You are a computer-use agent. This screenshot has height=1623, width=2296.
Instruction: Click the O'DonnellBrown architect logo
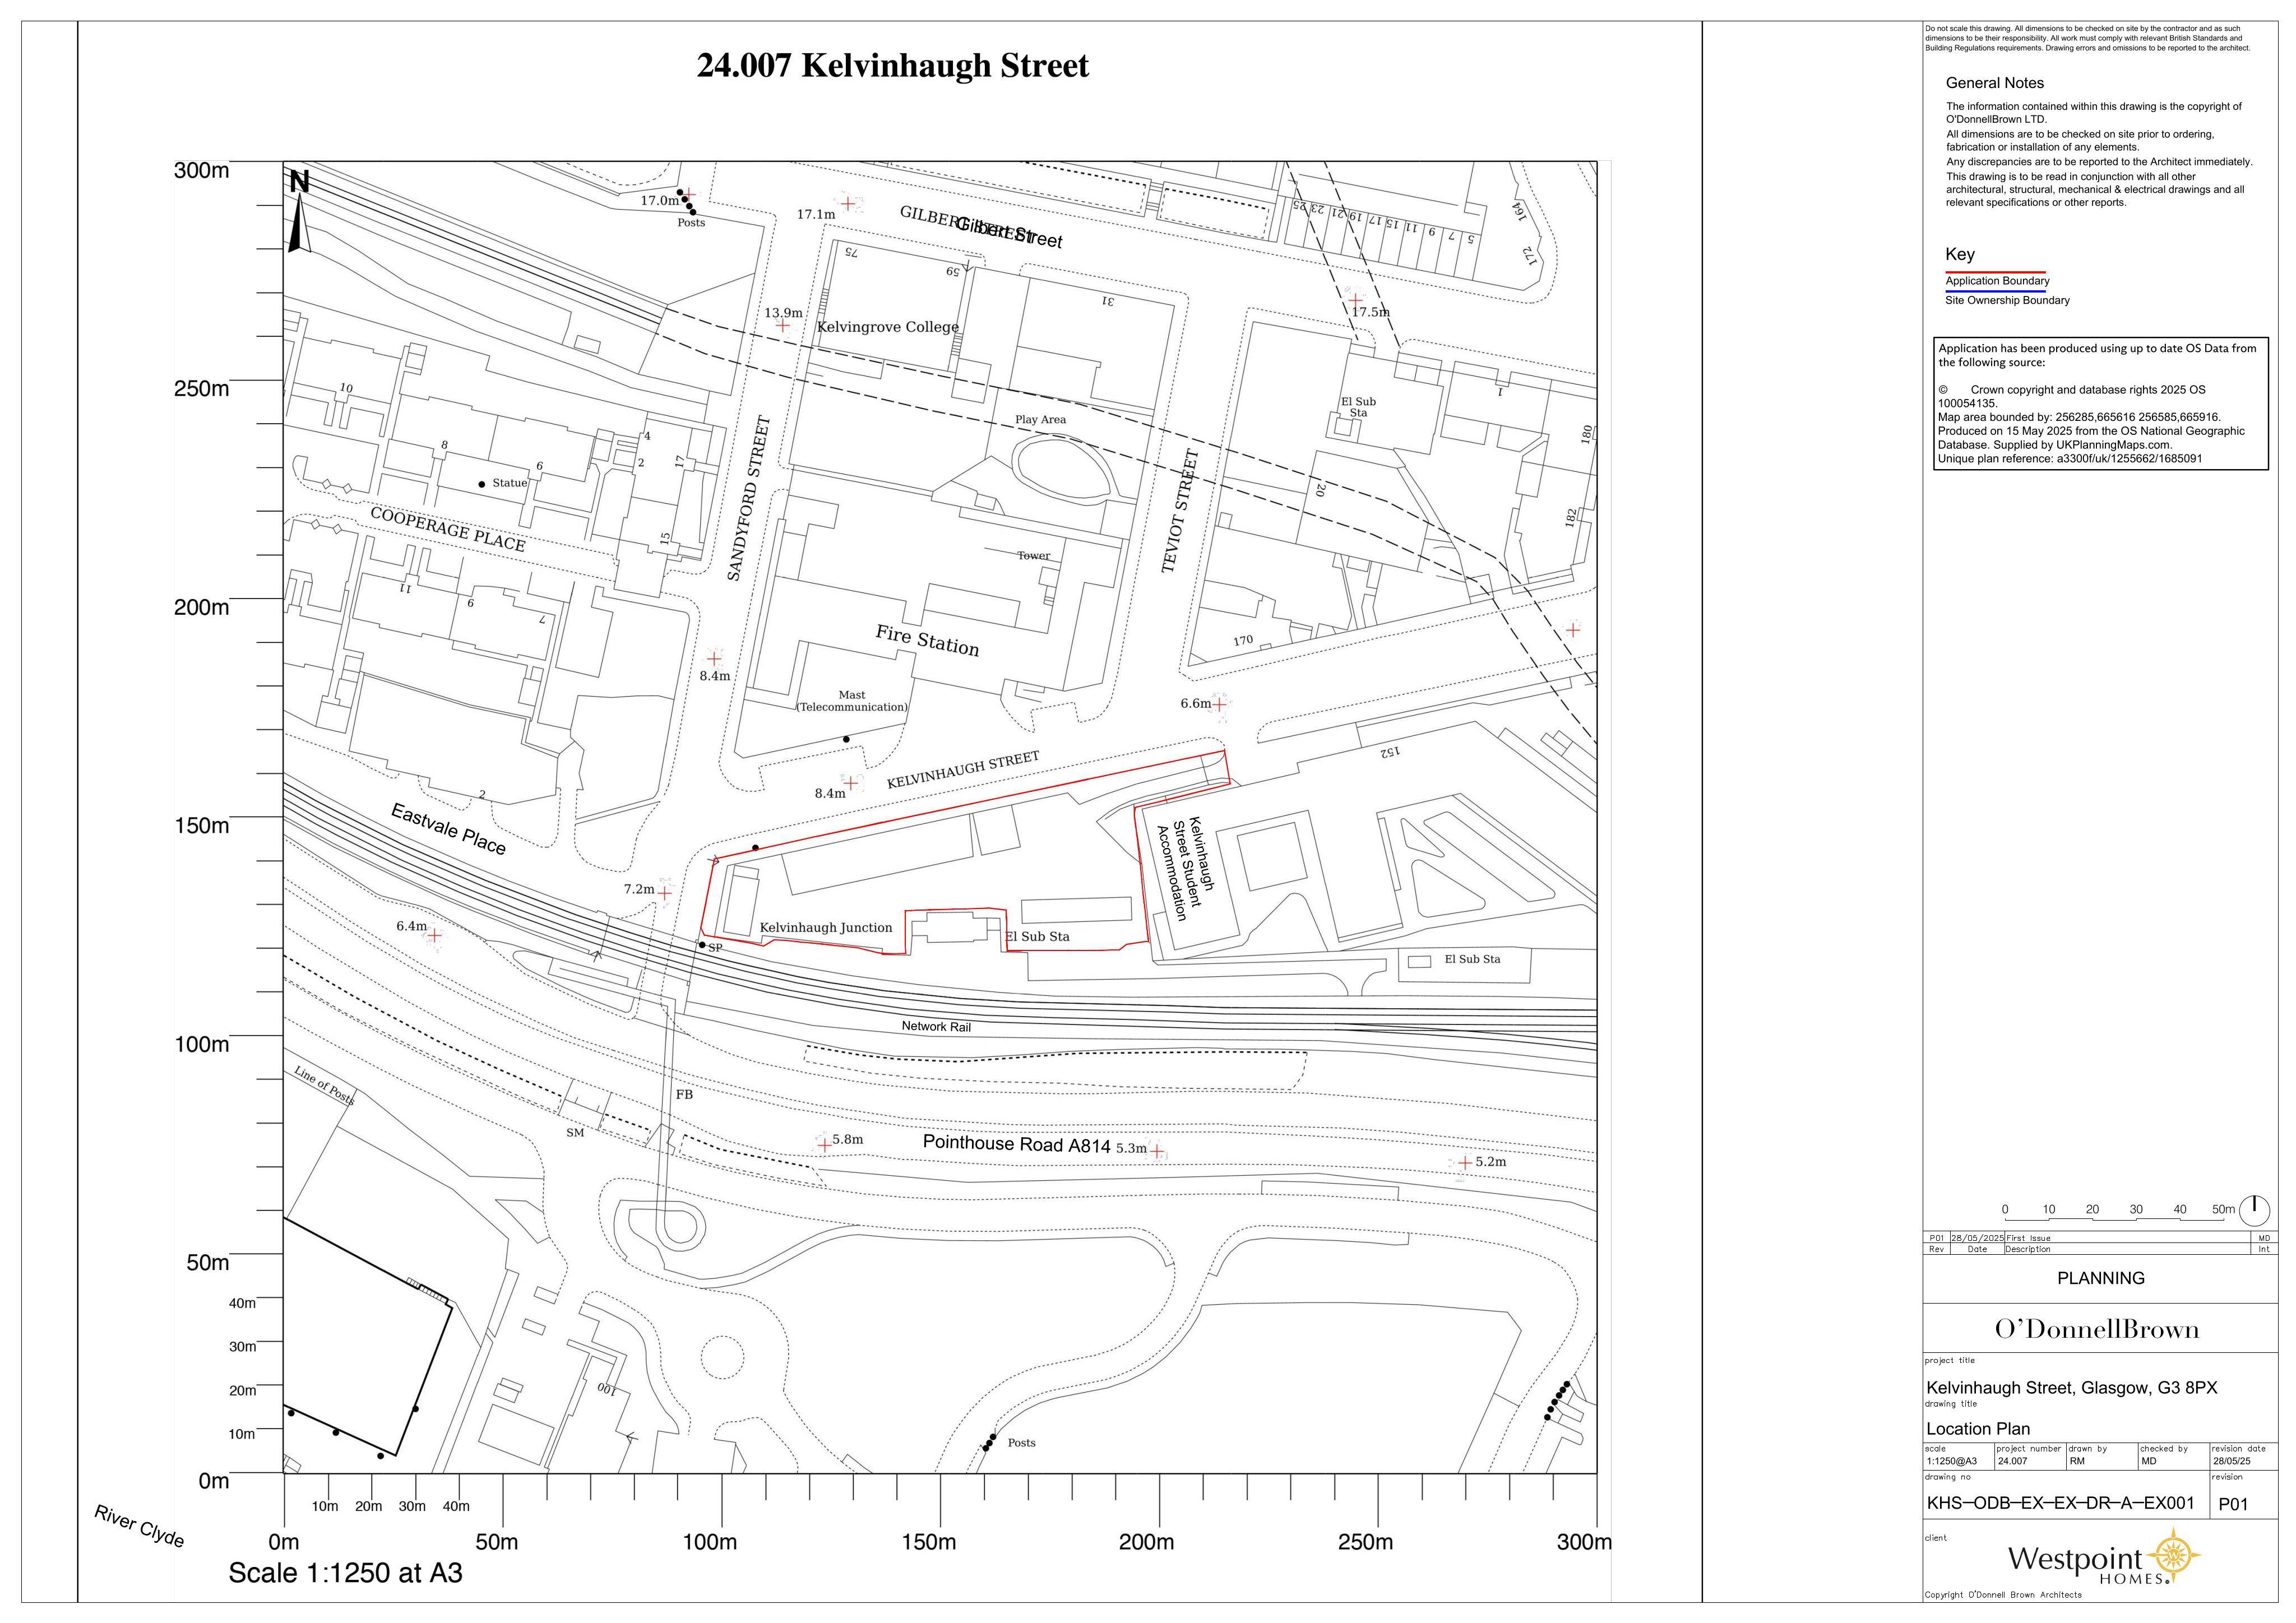[2097, 1330]
